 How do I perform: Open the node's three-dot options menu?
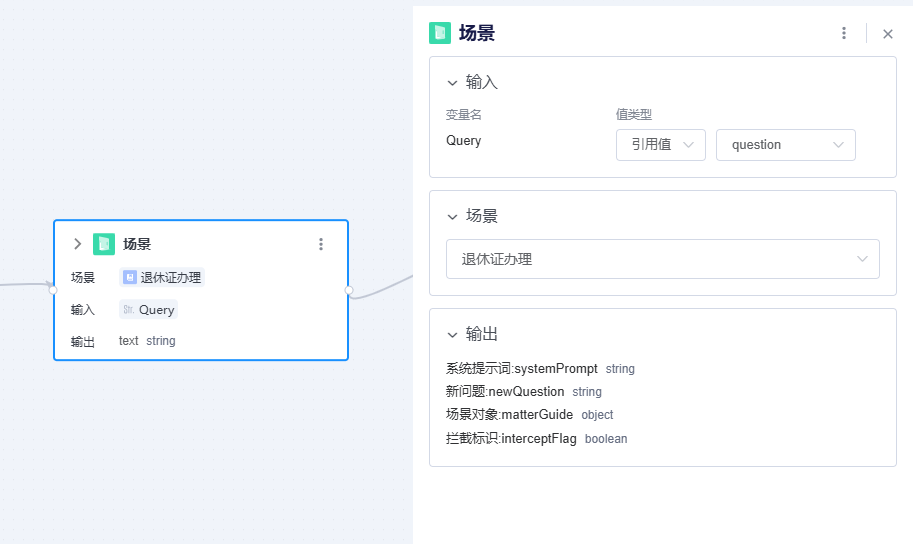point(321,244)
